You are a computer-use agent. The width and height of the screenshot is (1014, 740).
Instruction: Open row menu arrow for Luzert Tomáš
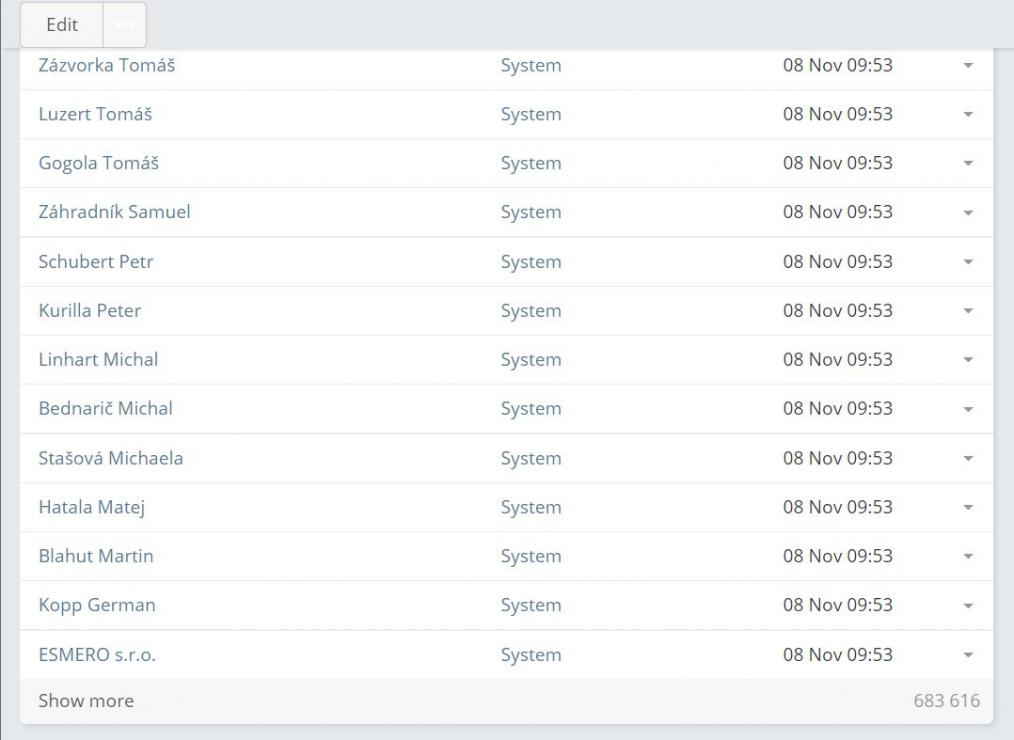(x=968, y=114)
